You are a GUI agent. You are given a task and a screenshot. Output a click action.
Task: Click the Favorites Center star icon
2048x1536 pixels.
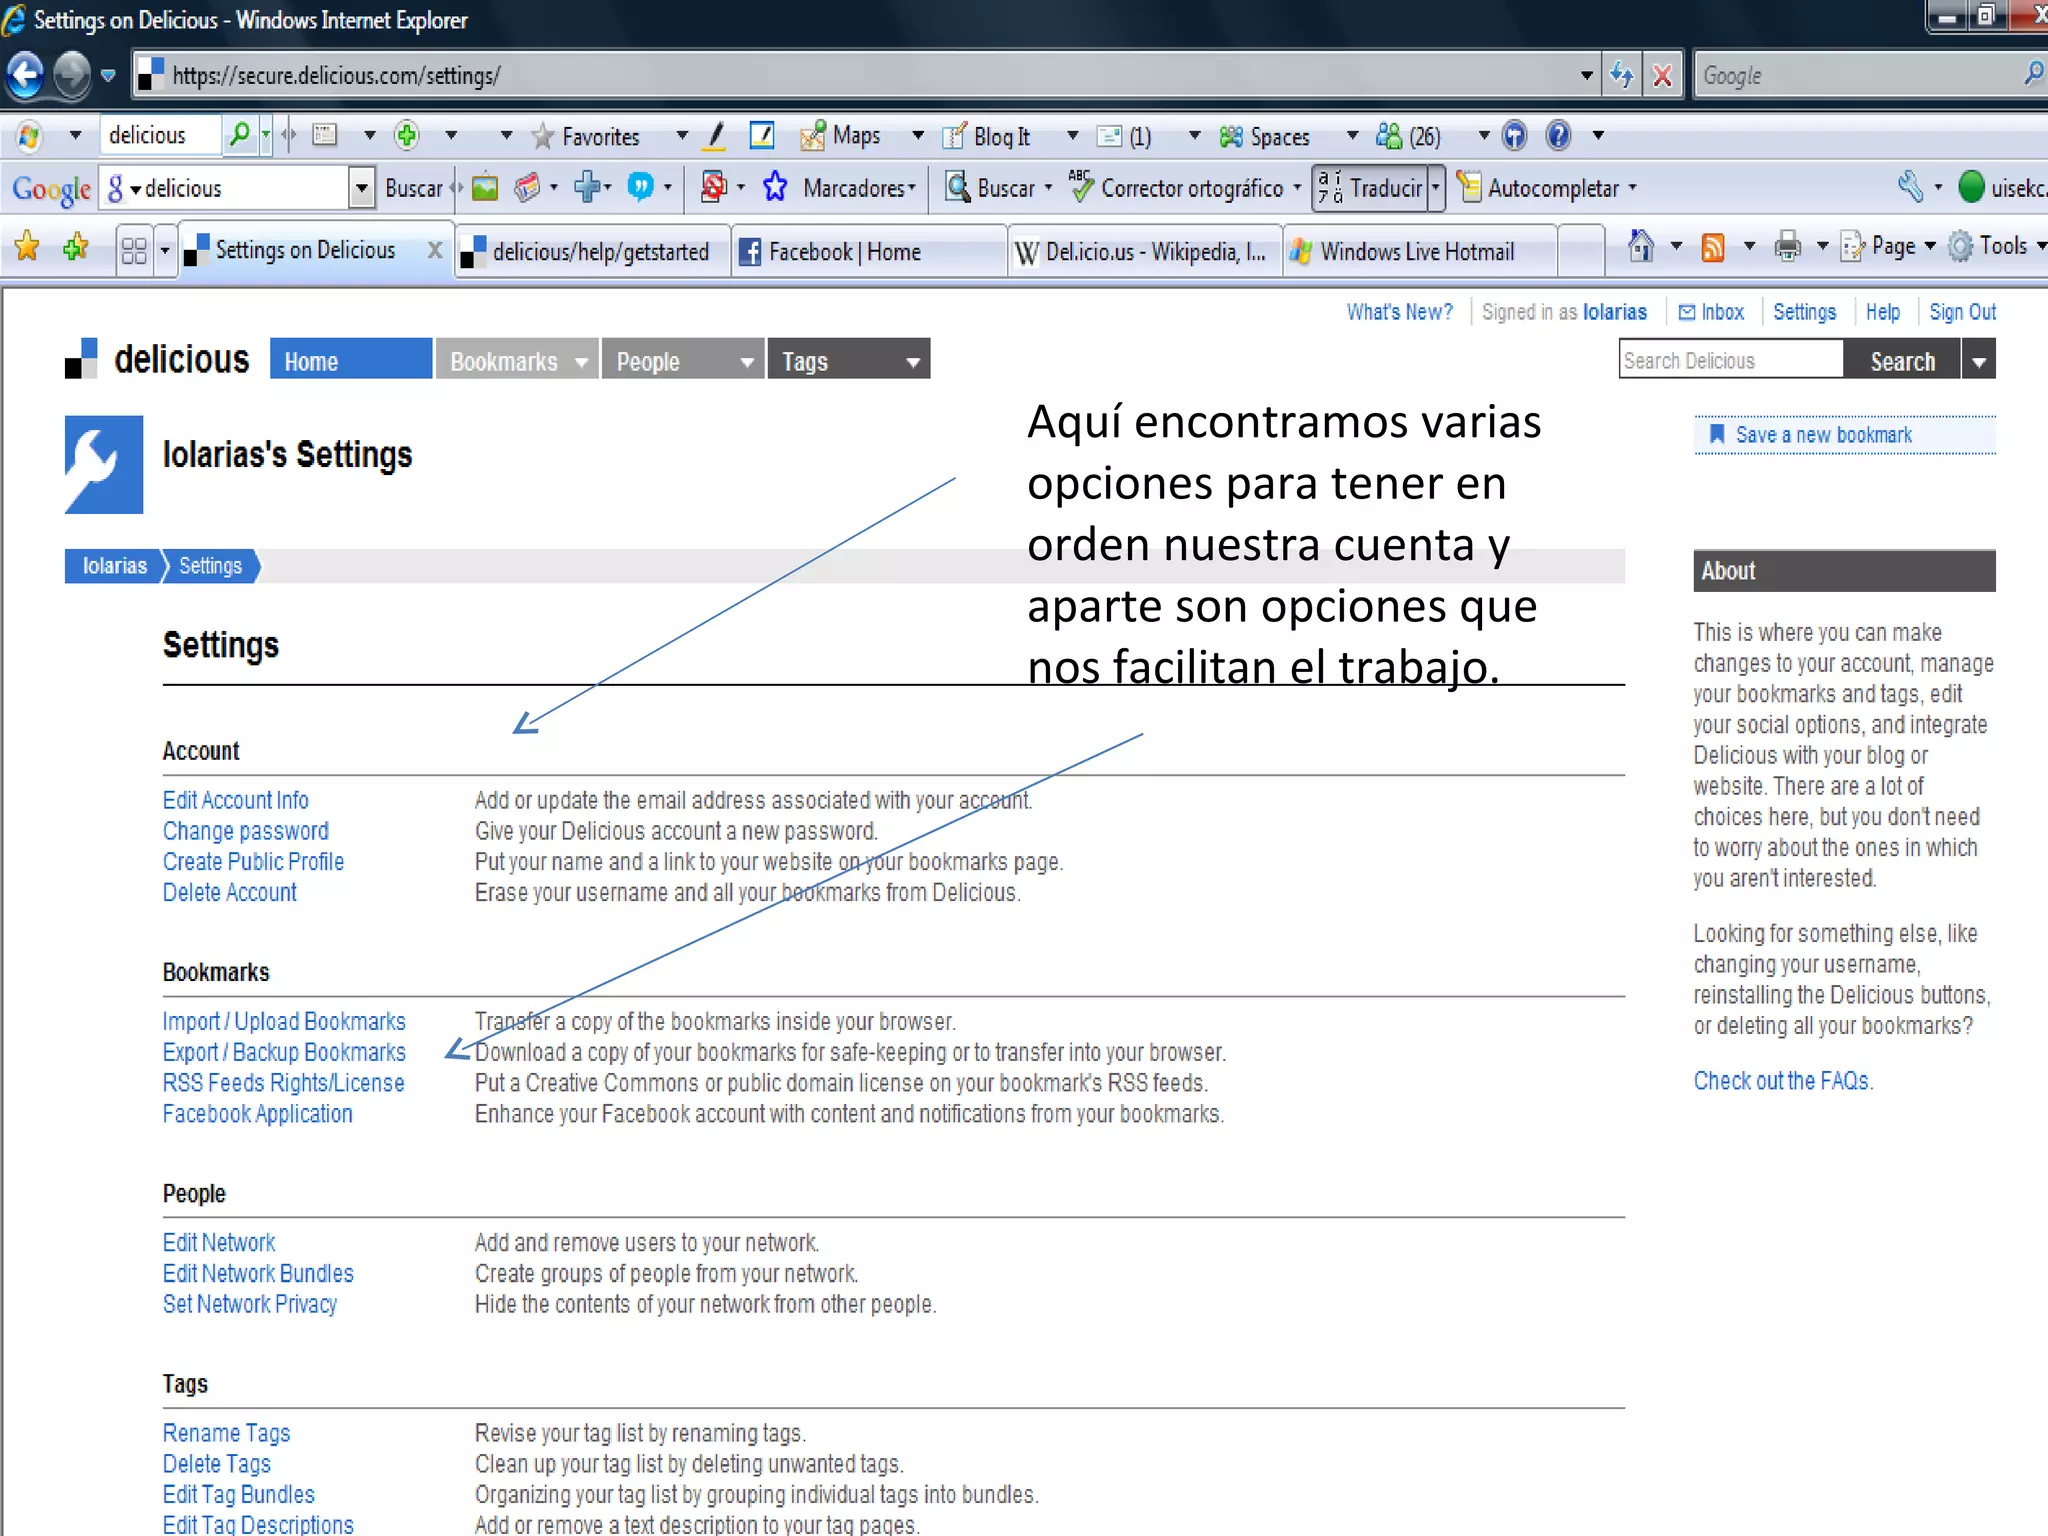(27, 247)
